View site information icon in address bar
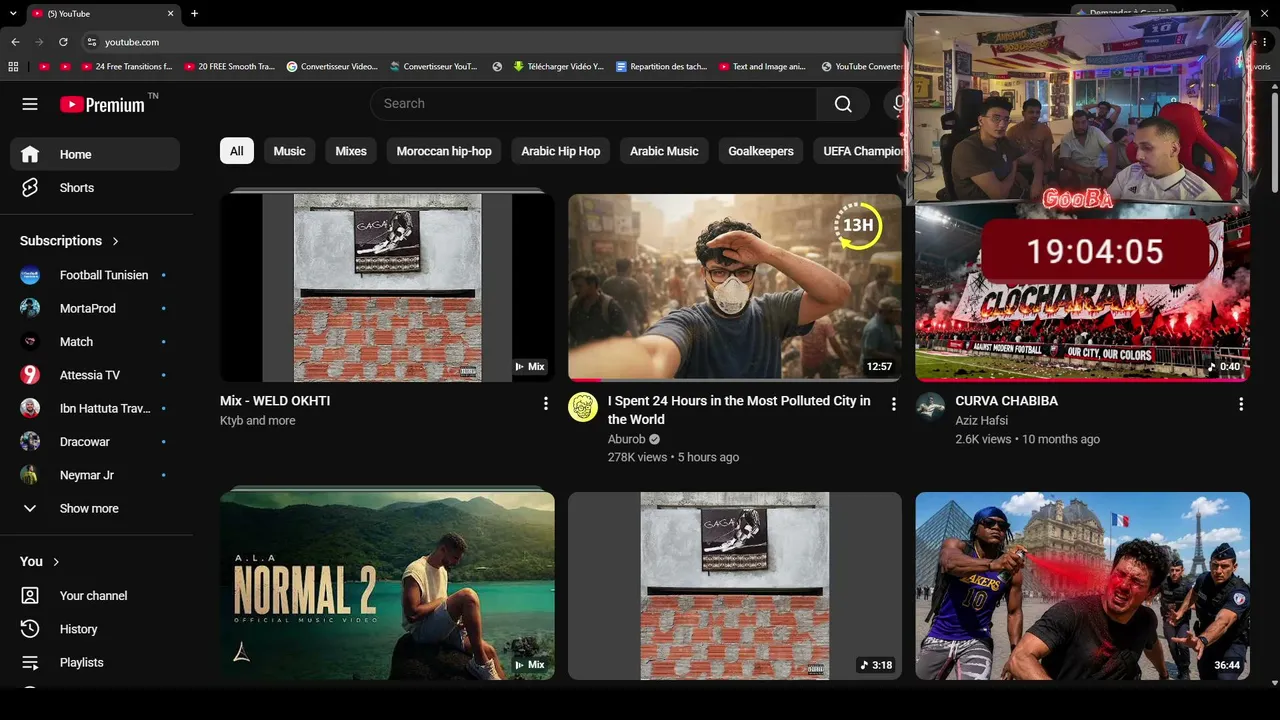1280x720 pixels. click(x=91, y=42)
